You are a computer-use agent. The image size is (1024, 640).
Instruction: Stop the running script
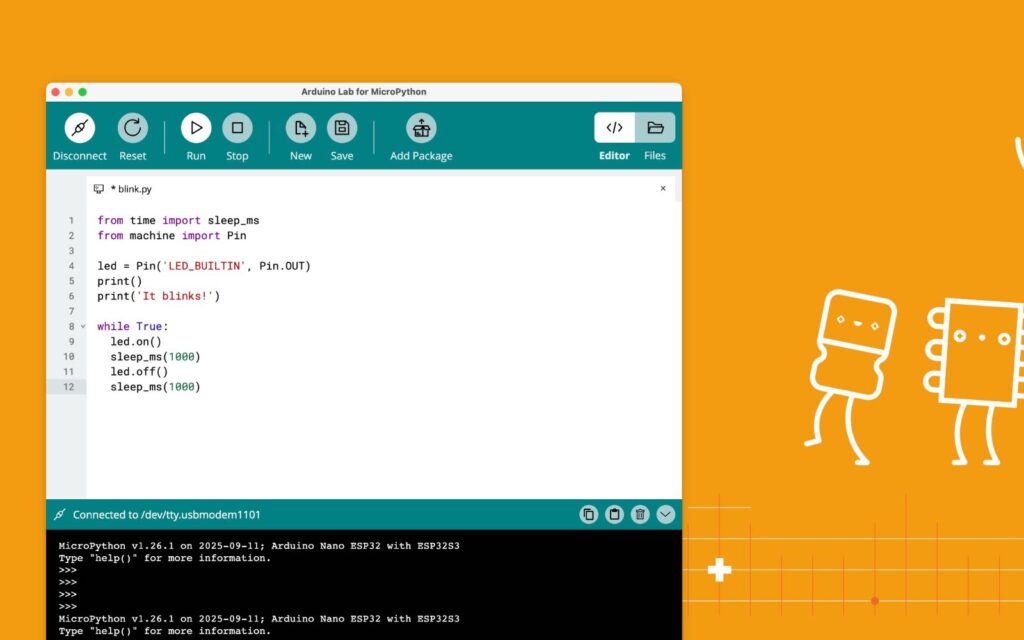point(237,128)
